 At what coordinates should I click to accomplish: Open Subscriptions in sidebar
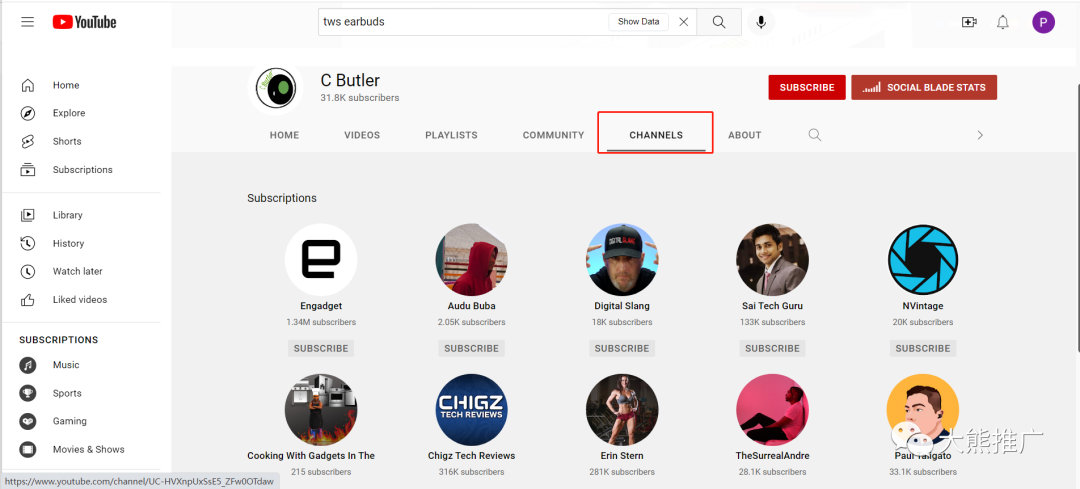click(x=82, y=169)
